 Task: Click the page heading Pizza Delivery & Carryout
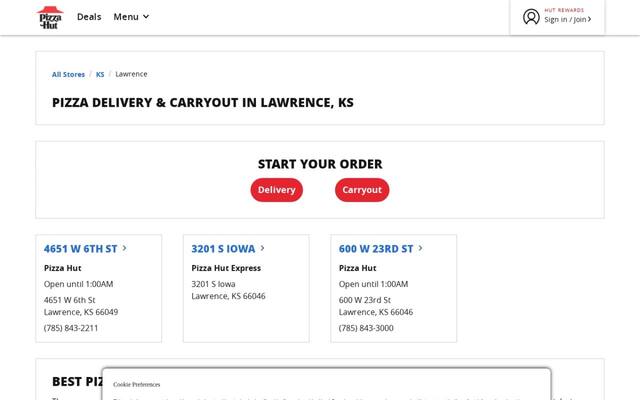(203, 102)
